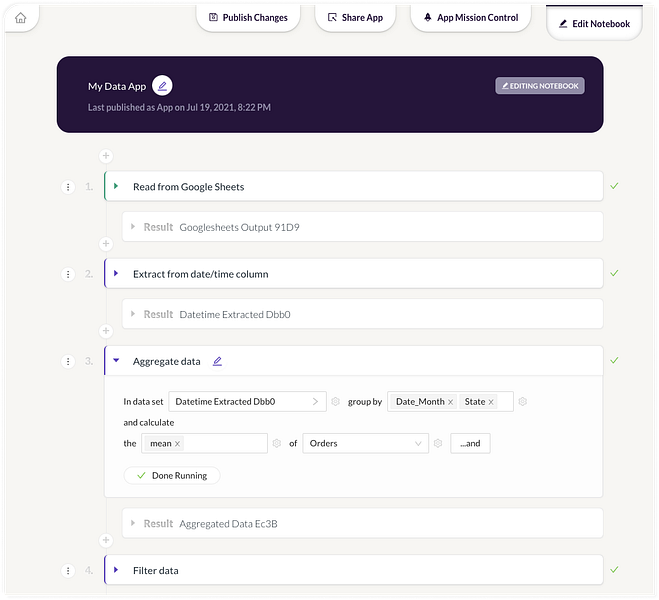This screenshot has height=600, width=659.
Task: Open App Mission Control
Action: [x=471, y=18]
